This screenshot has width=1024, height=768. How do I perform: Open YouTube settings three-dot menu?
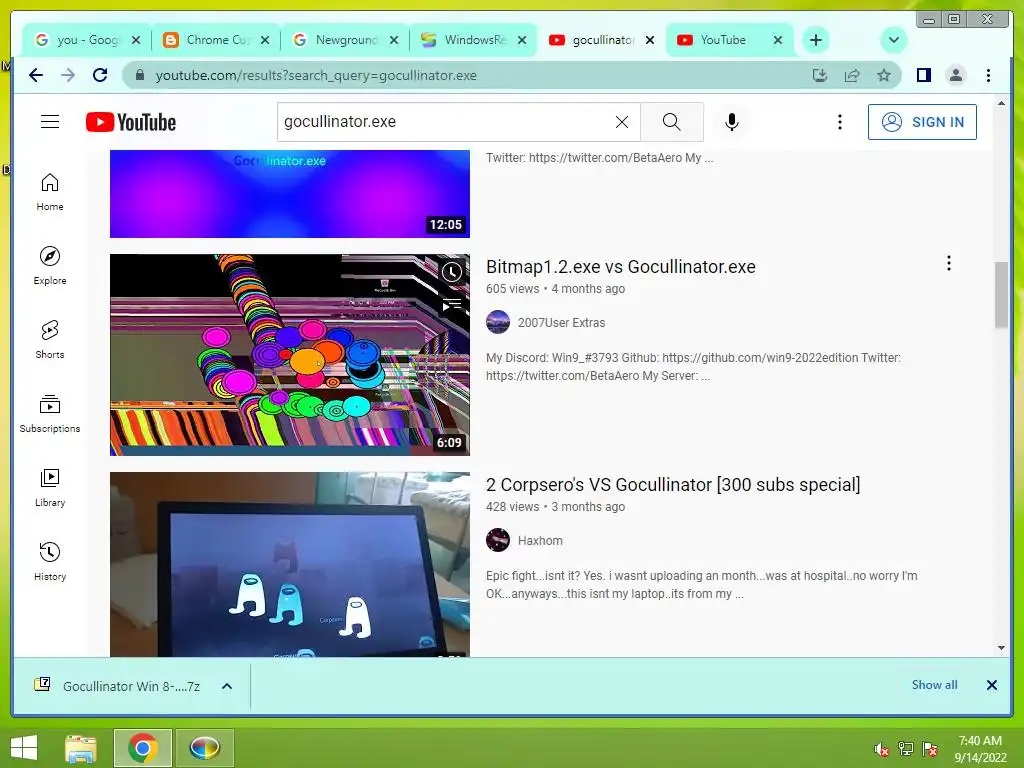pyautogui.click(x=839, y=122)
